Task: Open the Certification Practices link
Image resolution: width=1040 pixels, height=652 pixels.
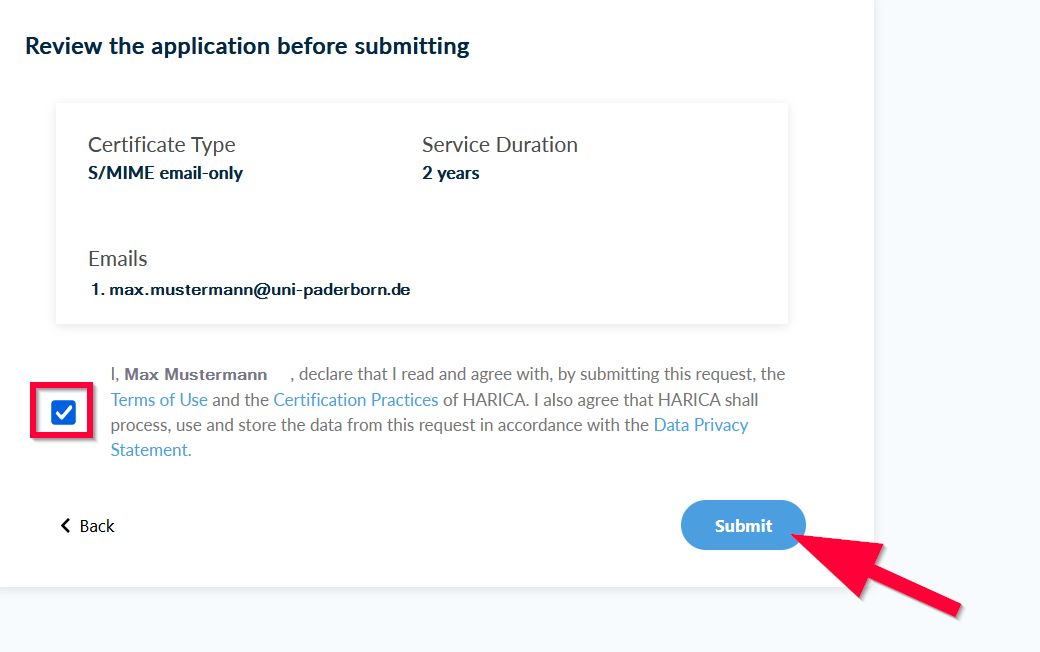Action: coord(356,400)
